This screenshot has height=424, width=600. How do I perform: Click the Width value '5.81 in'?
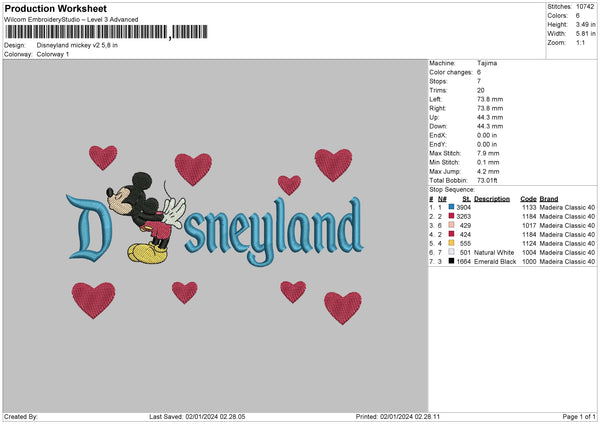585,34
